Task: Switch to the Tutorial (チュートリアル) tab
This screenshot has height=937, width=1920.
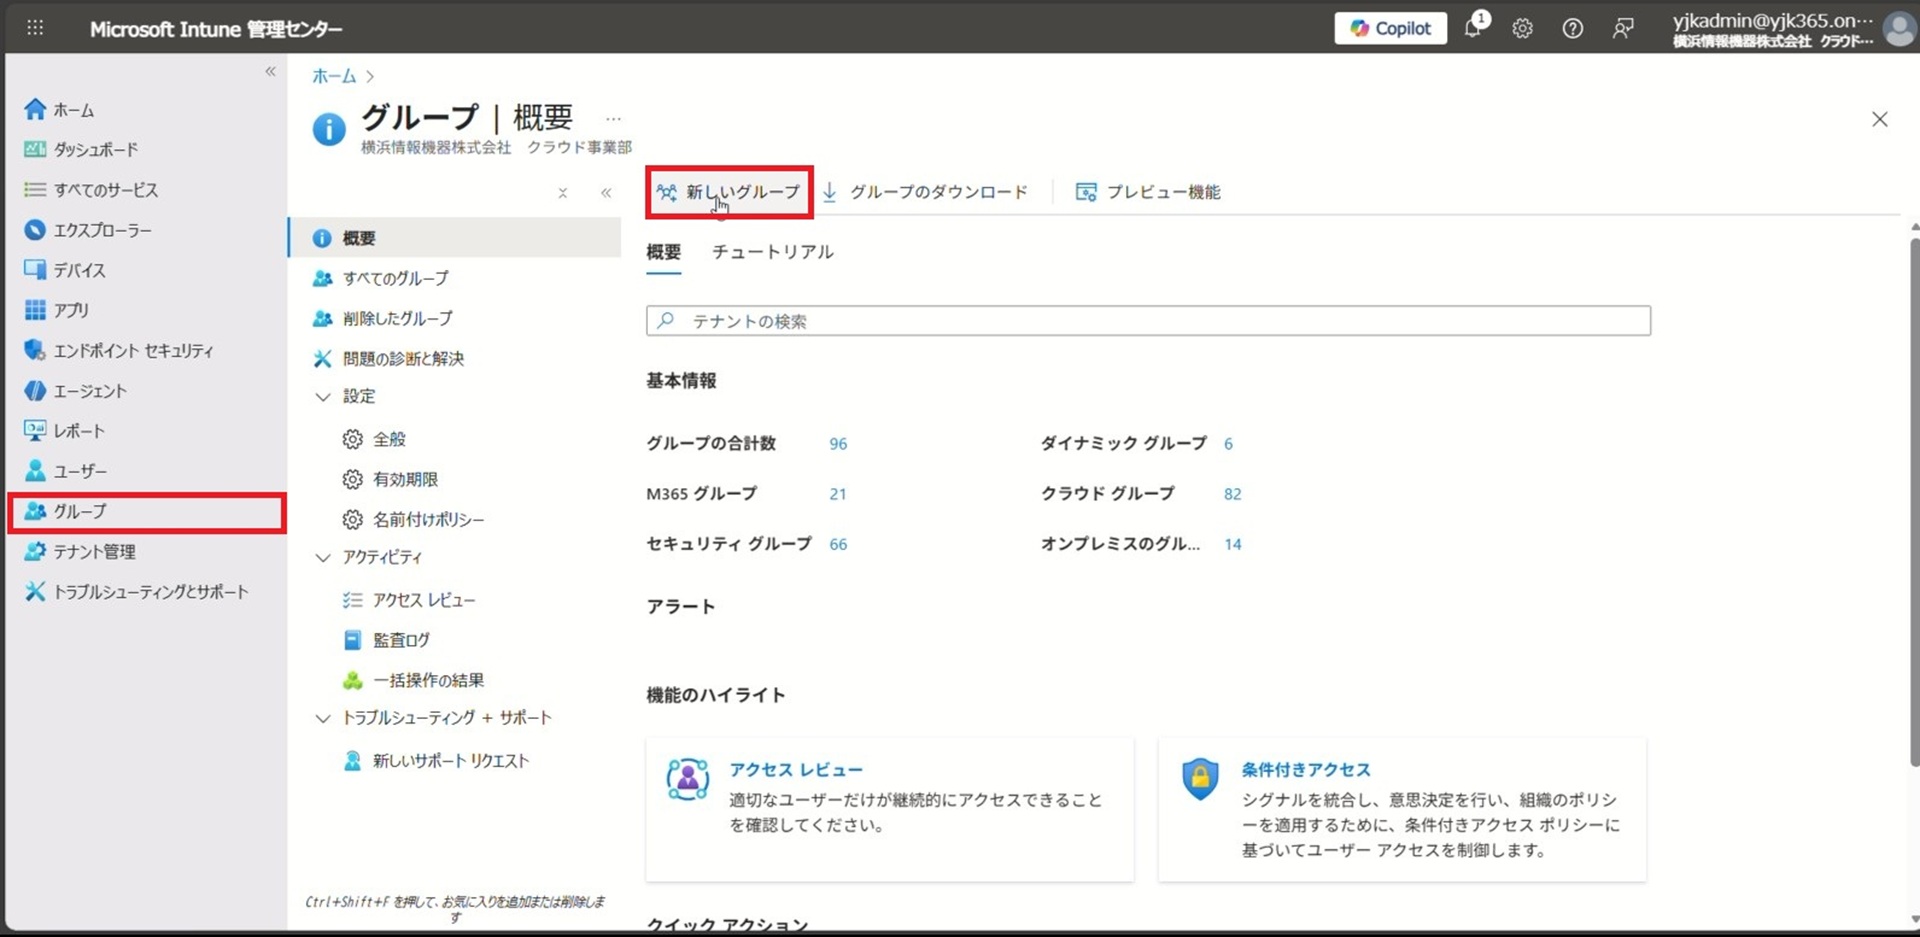Action: point(772,252)
